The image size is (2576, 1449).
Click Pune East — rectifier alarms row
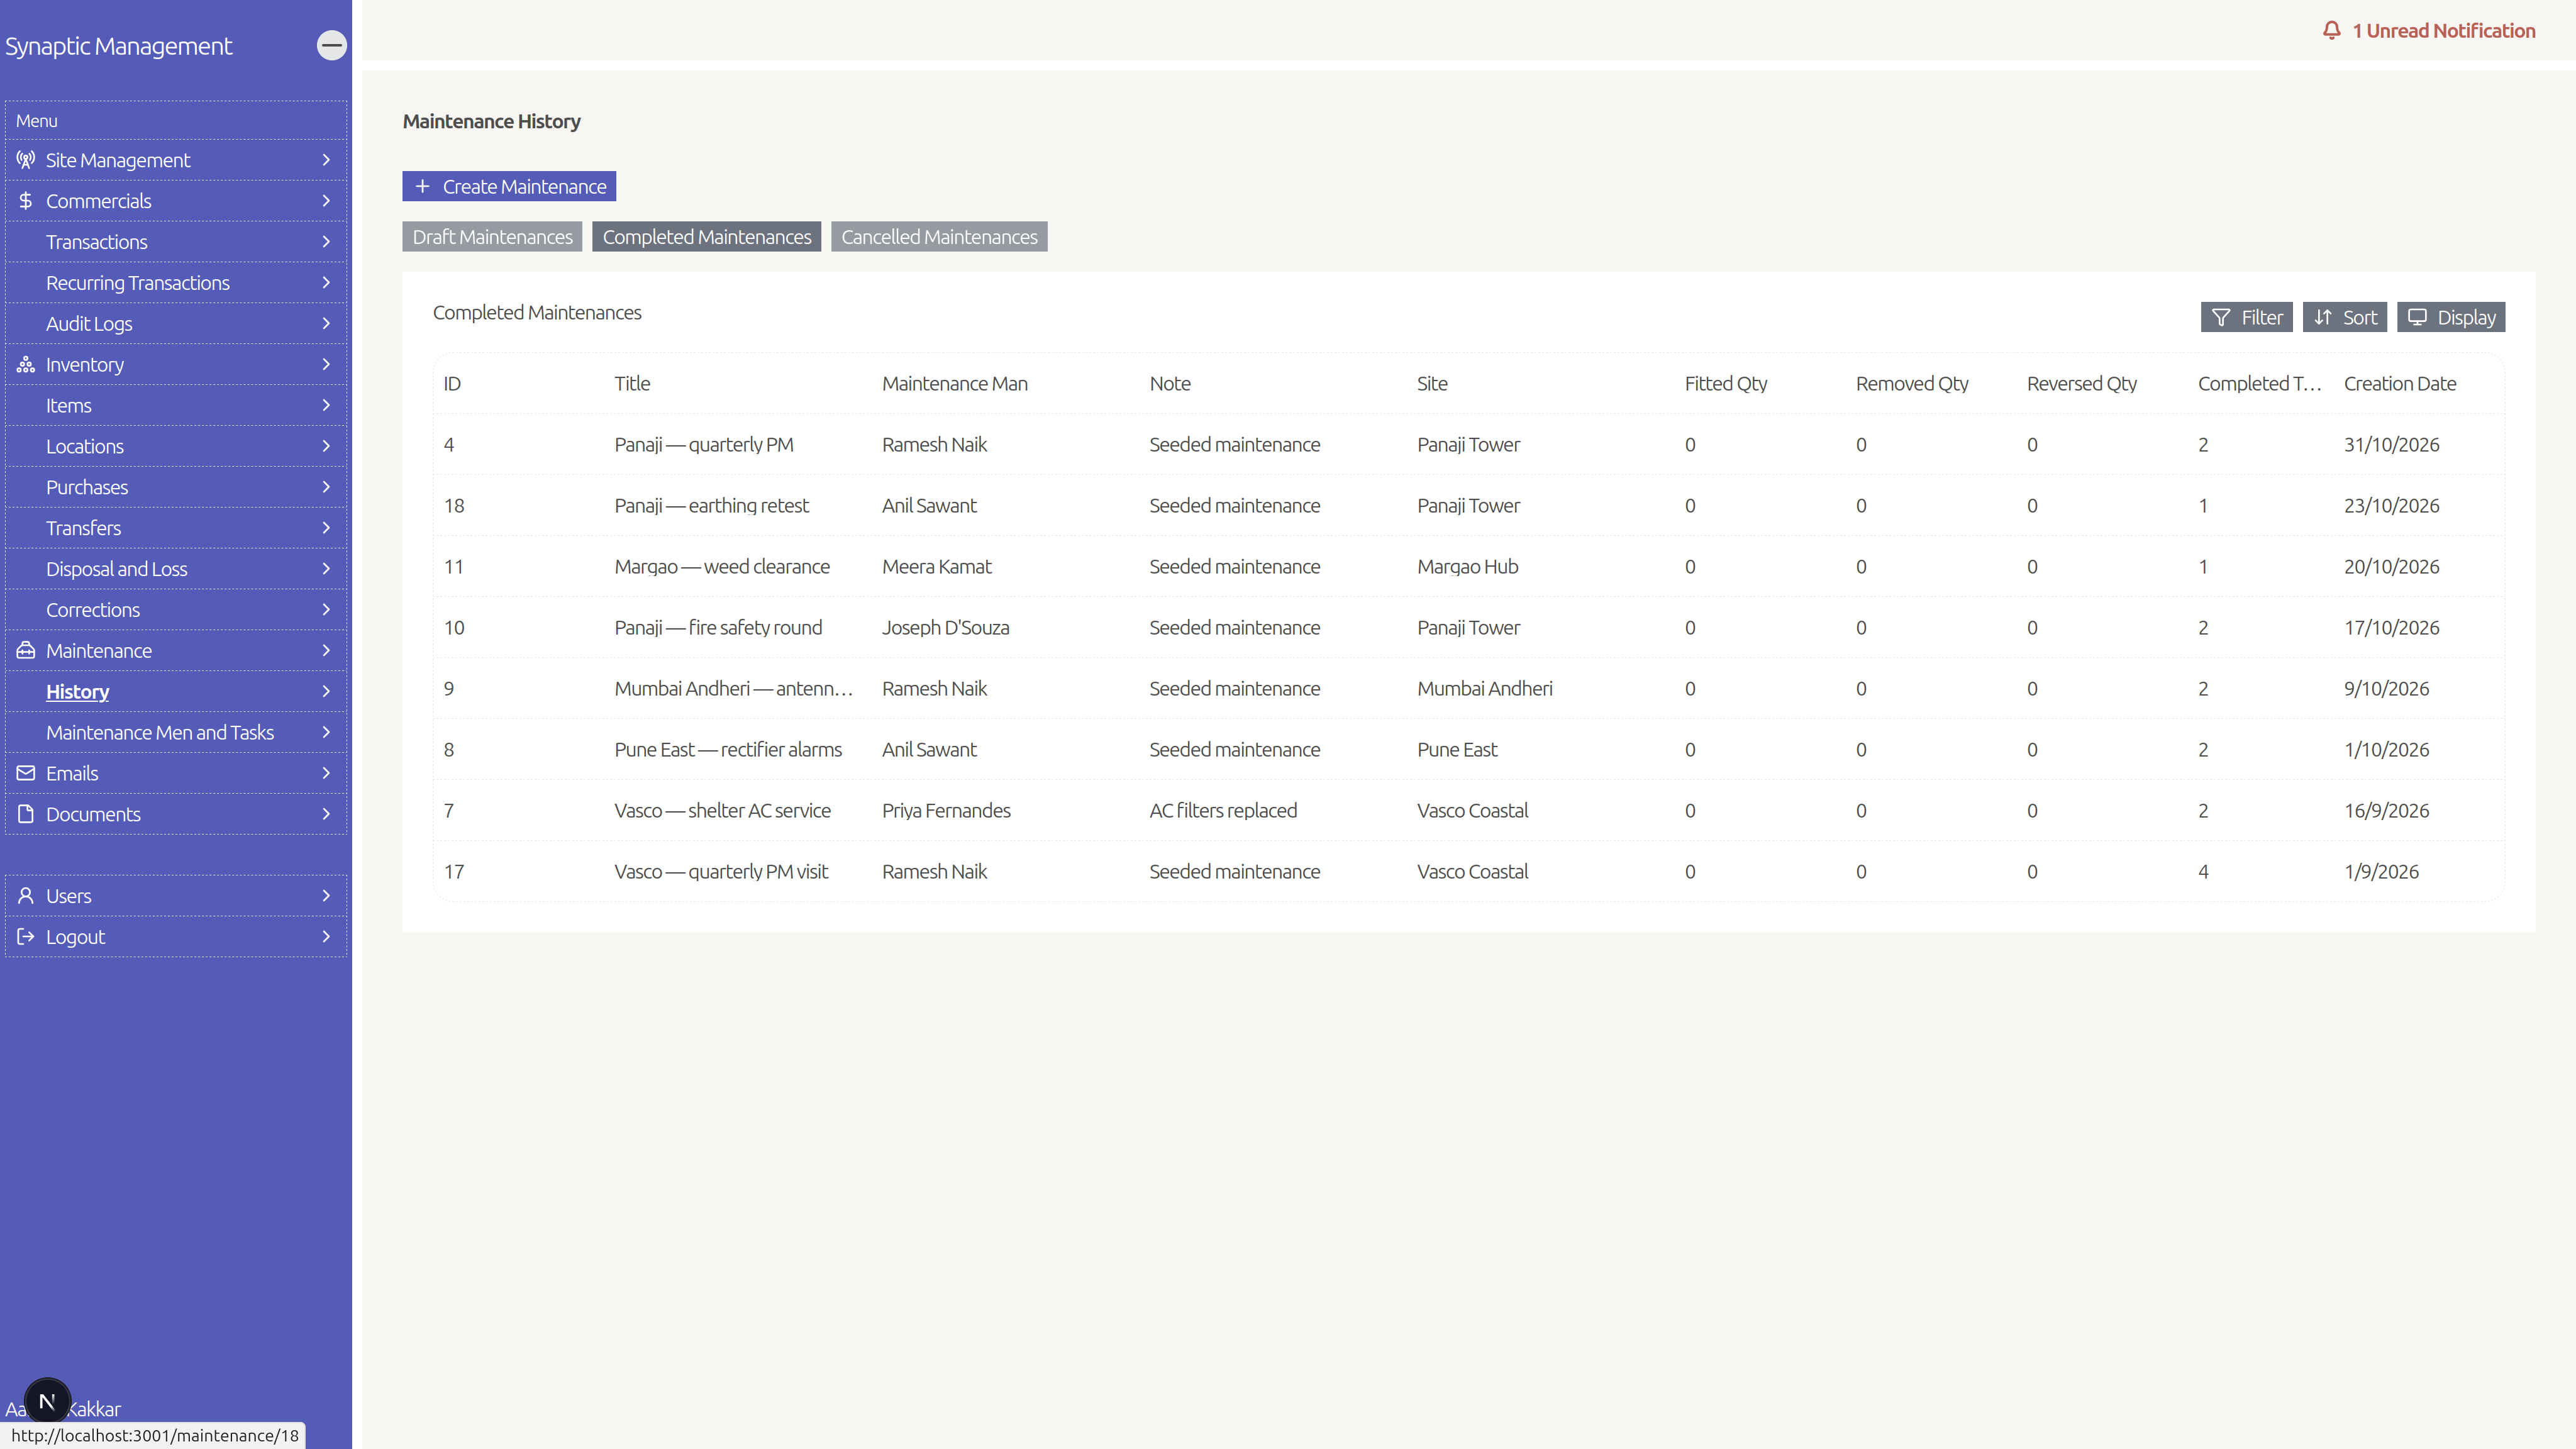tap(1468, 750)
